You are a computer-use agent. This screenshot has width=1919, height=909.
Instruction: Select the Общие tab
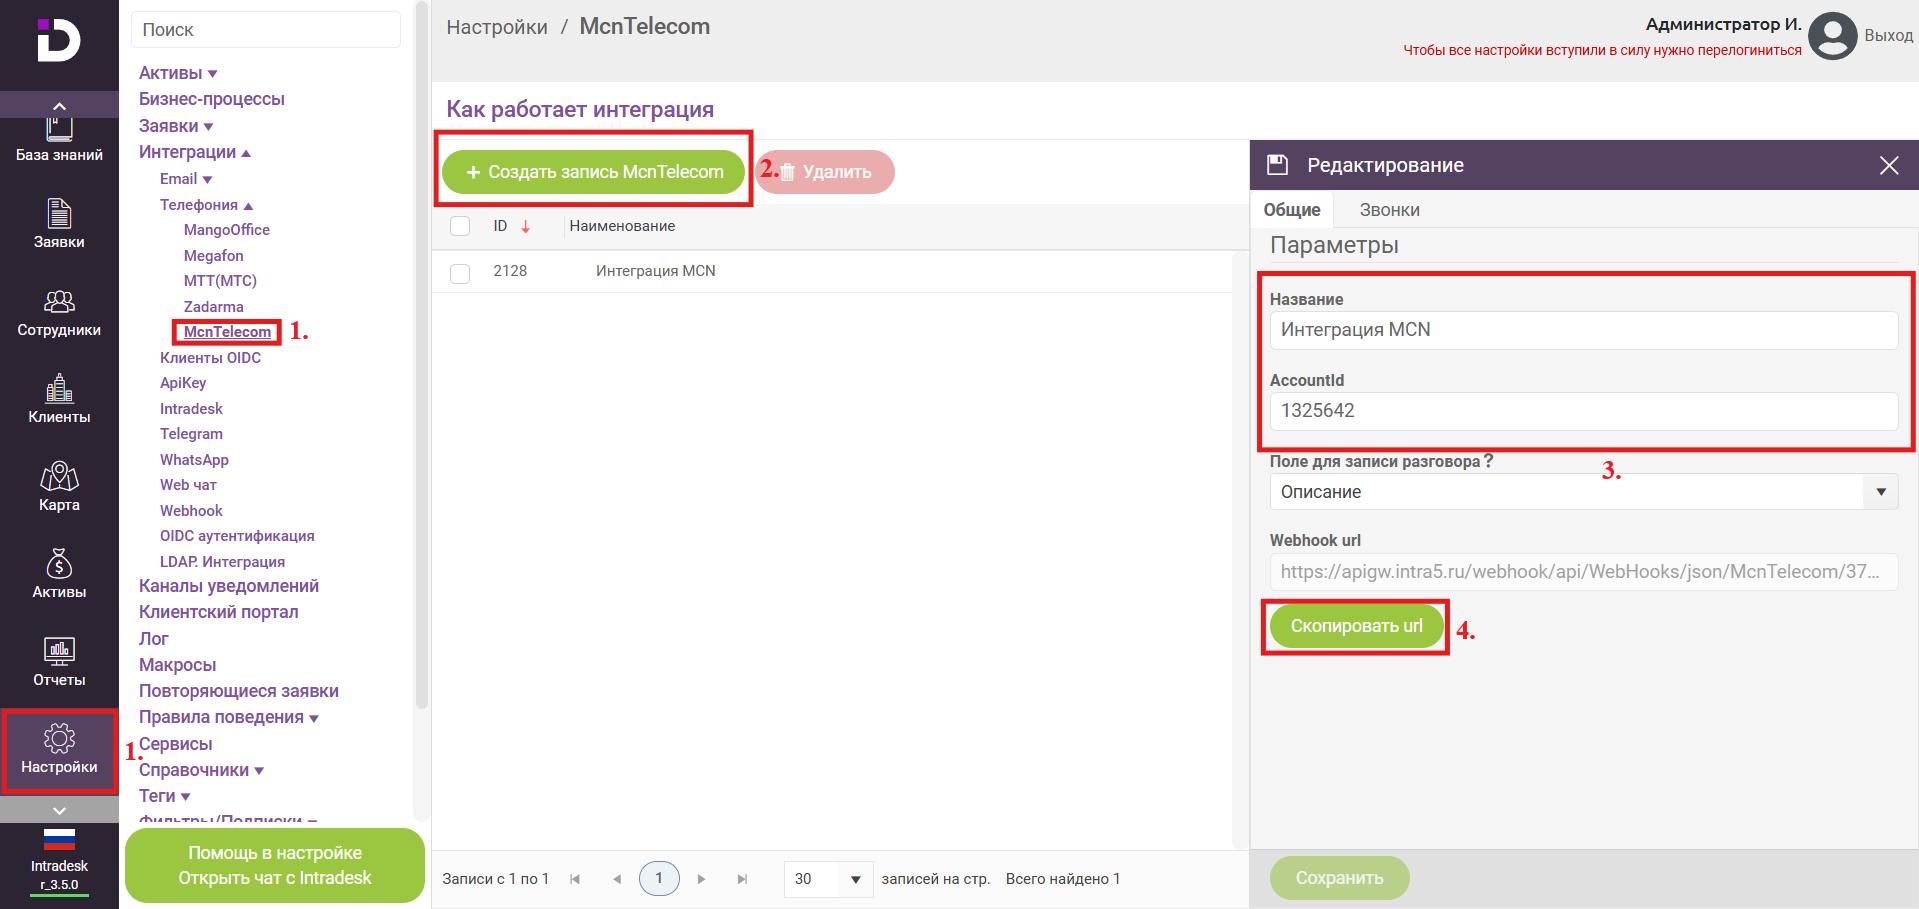point(1291,210)
